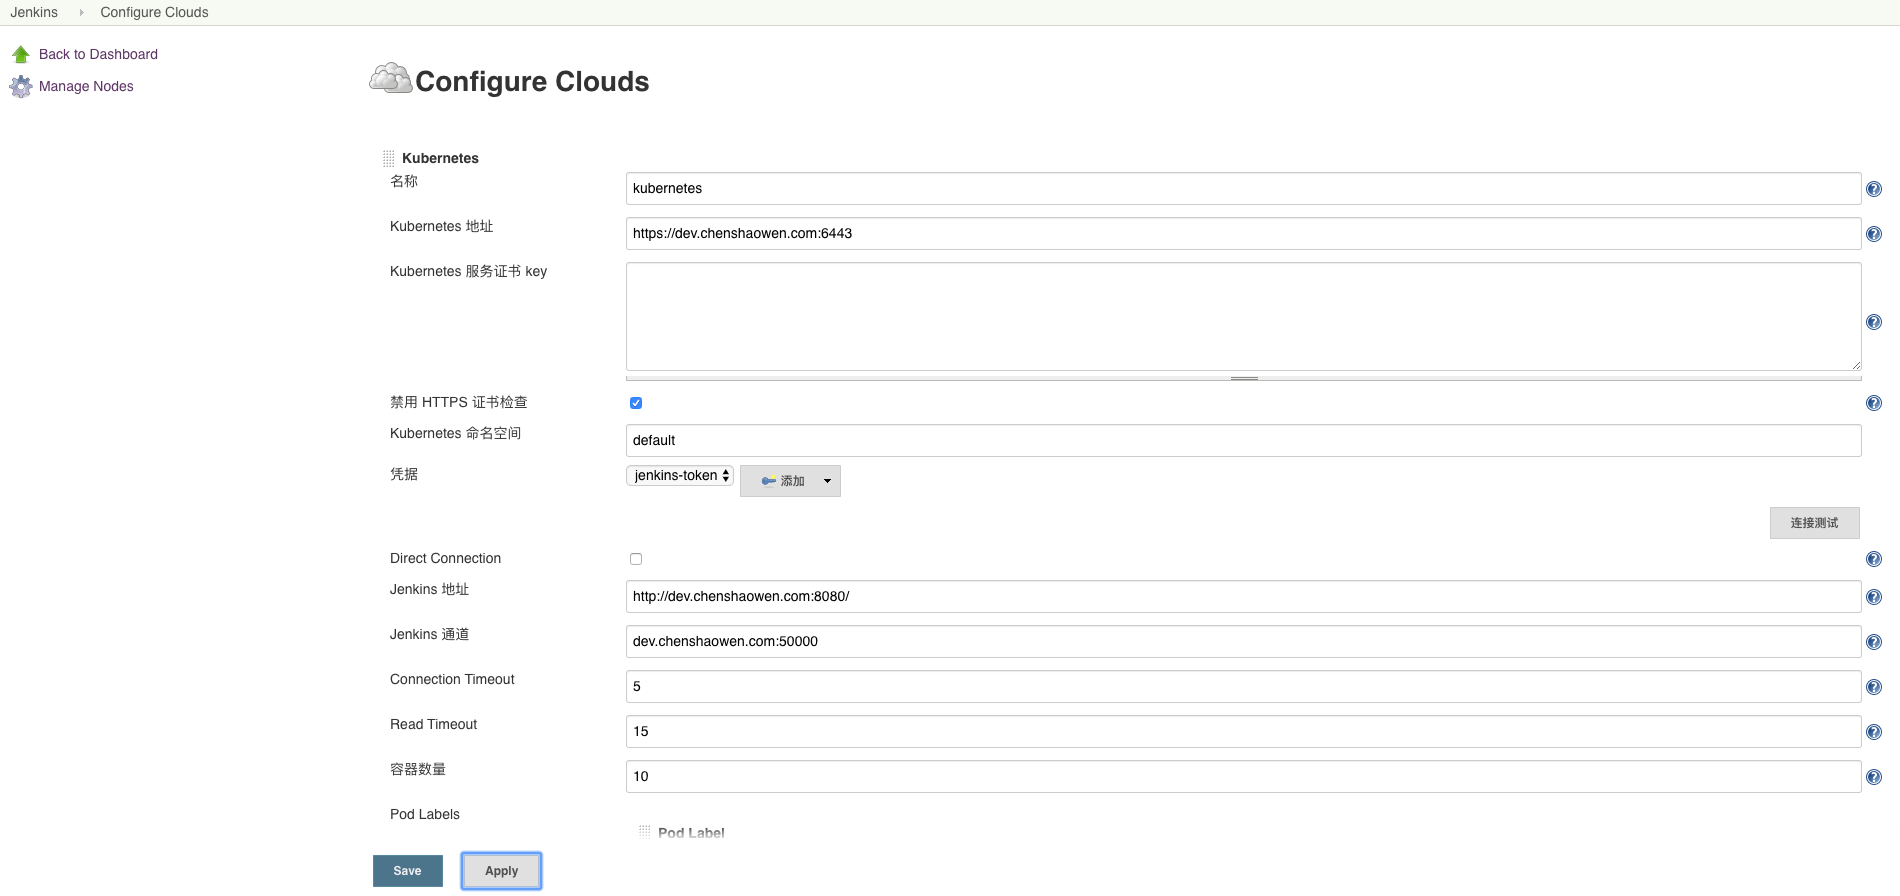Go to Back to Dashboard link

click(98, 54)
